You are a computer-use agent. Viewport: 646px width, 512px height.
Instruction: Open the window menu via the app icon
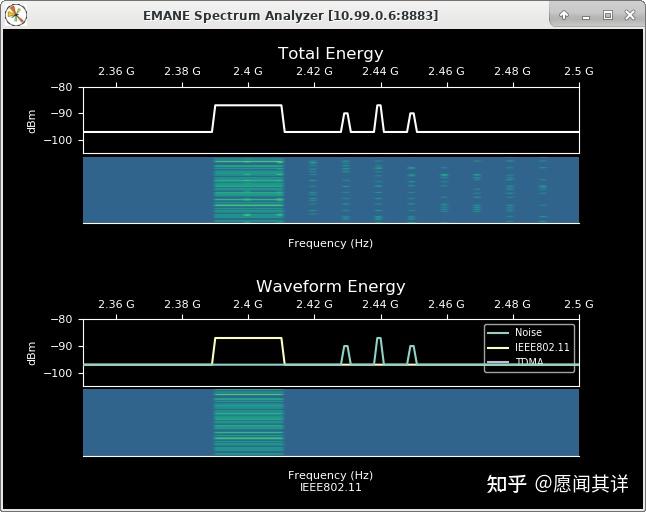[x=16, y=15]
